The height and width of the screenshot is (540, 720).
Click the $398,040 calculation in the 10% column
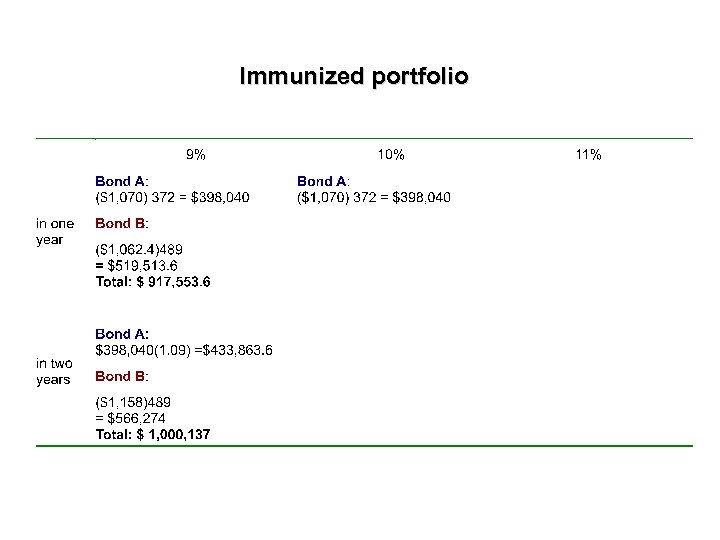tap(374, 197)
